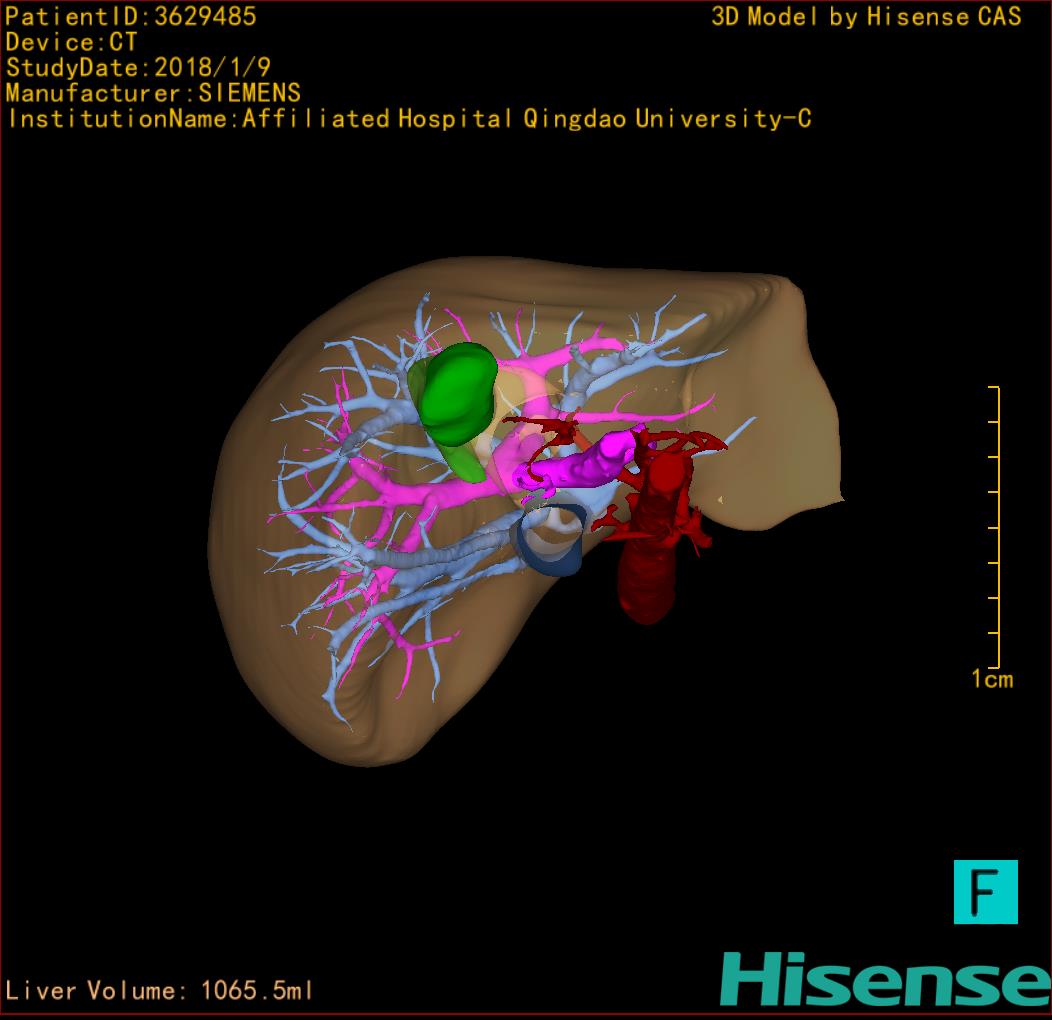Click the 'Device:CT' label
The width and height of the screenshot is (1052, 1020).
(71, 42)
